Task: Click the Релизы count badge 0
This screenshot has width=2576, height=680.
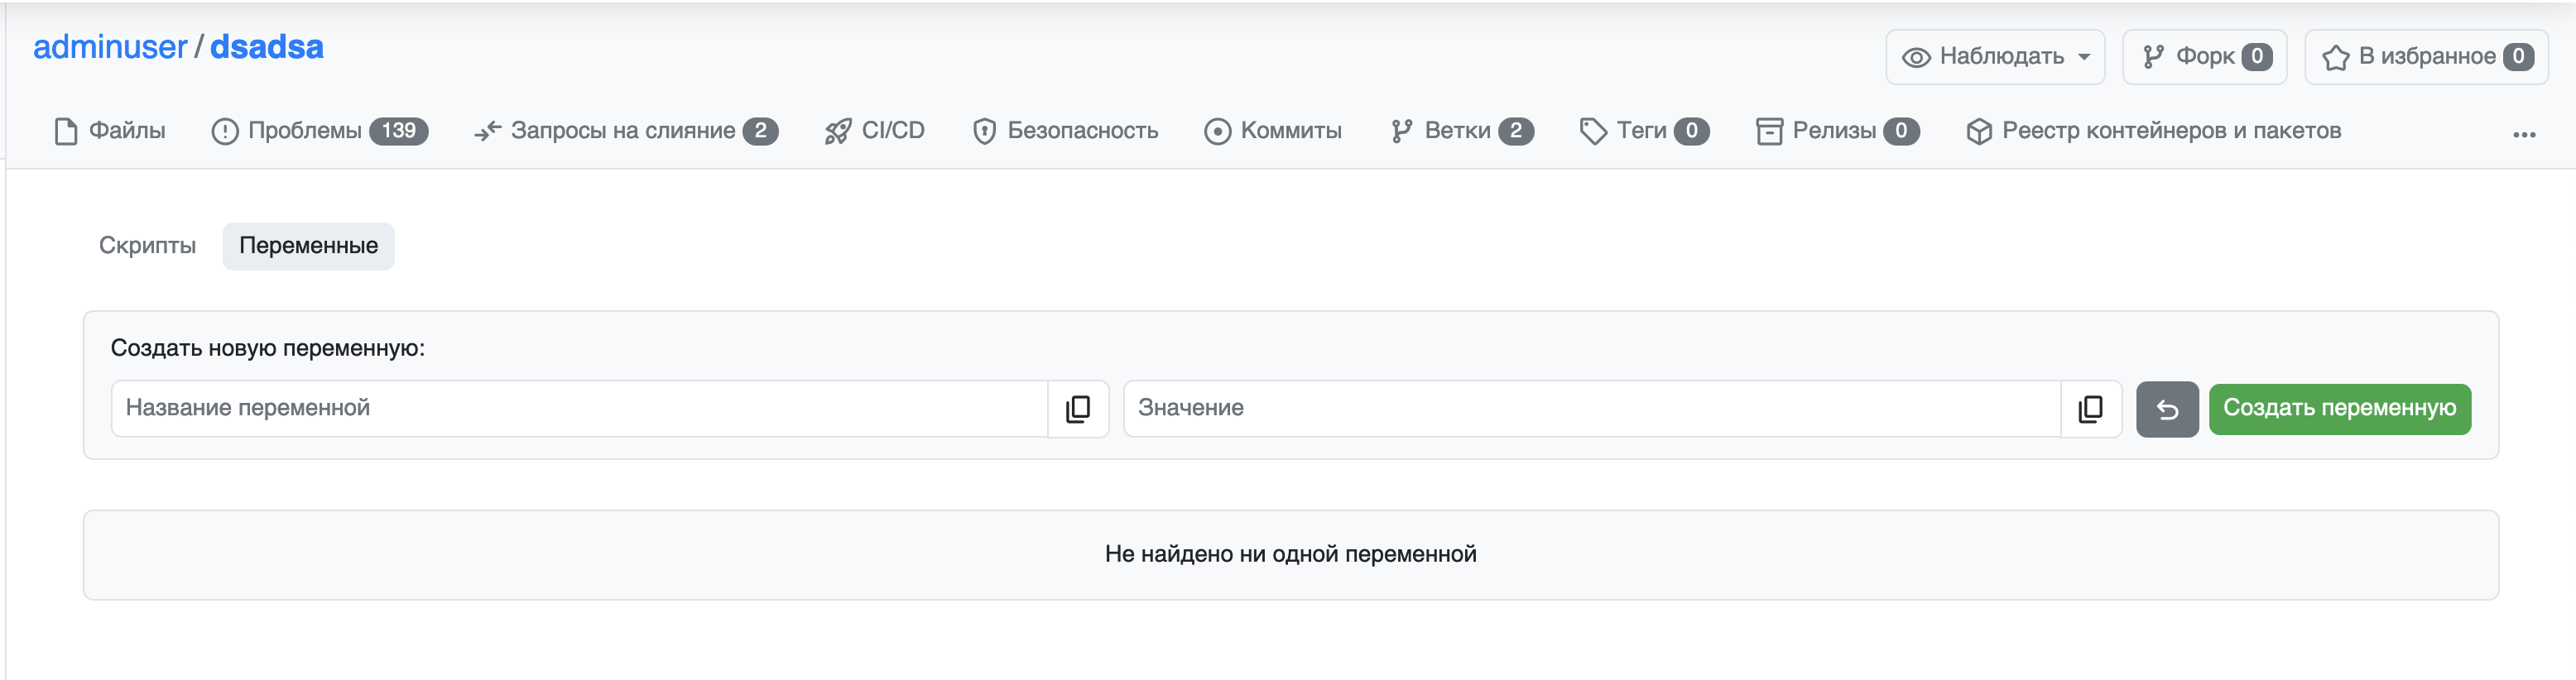Action: [x=1901, y=131]
